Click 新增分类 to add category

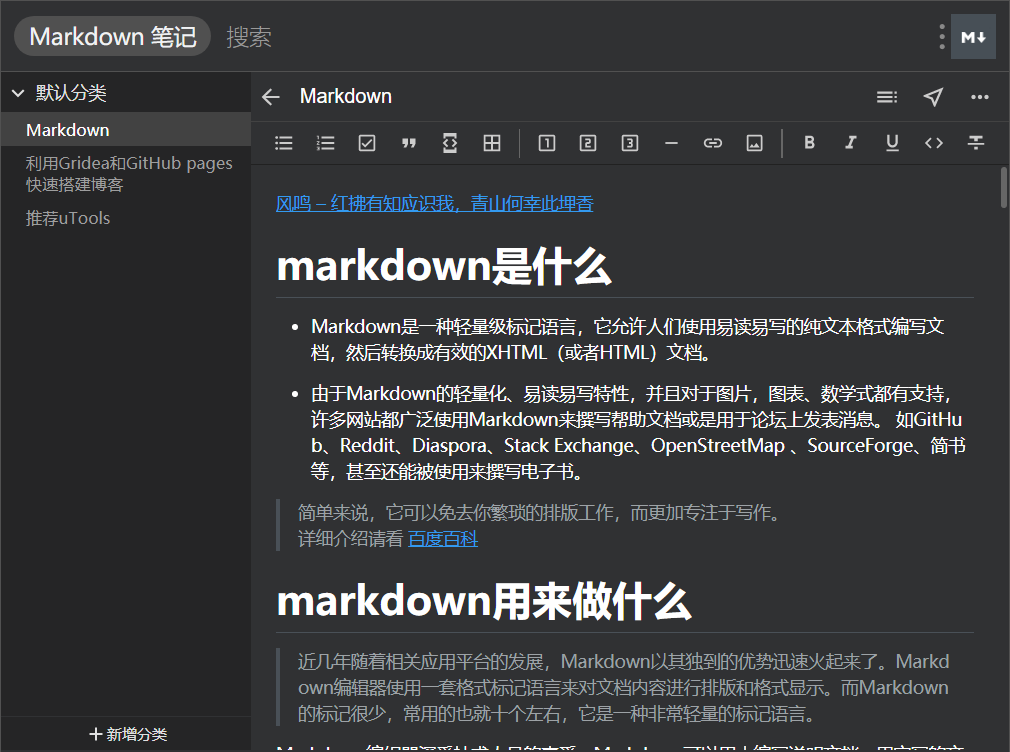click(x=128, y=734)
